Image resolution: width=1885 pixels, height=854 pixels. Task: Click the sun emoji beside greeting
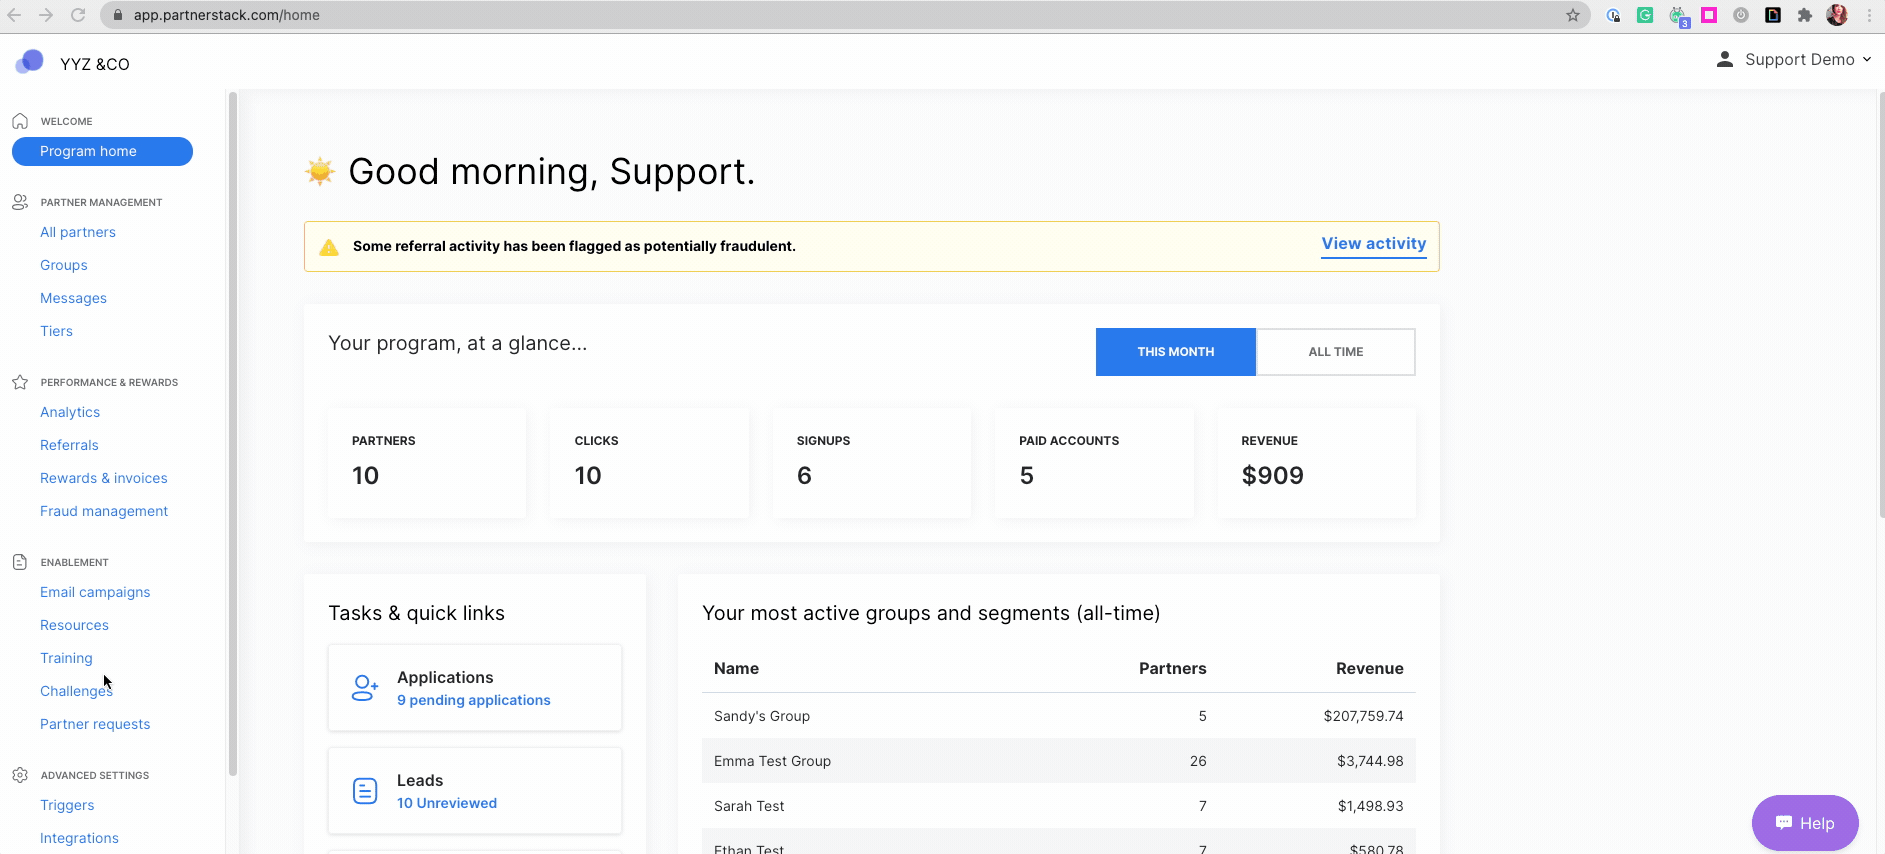pos(320,171)
